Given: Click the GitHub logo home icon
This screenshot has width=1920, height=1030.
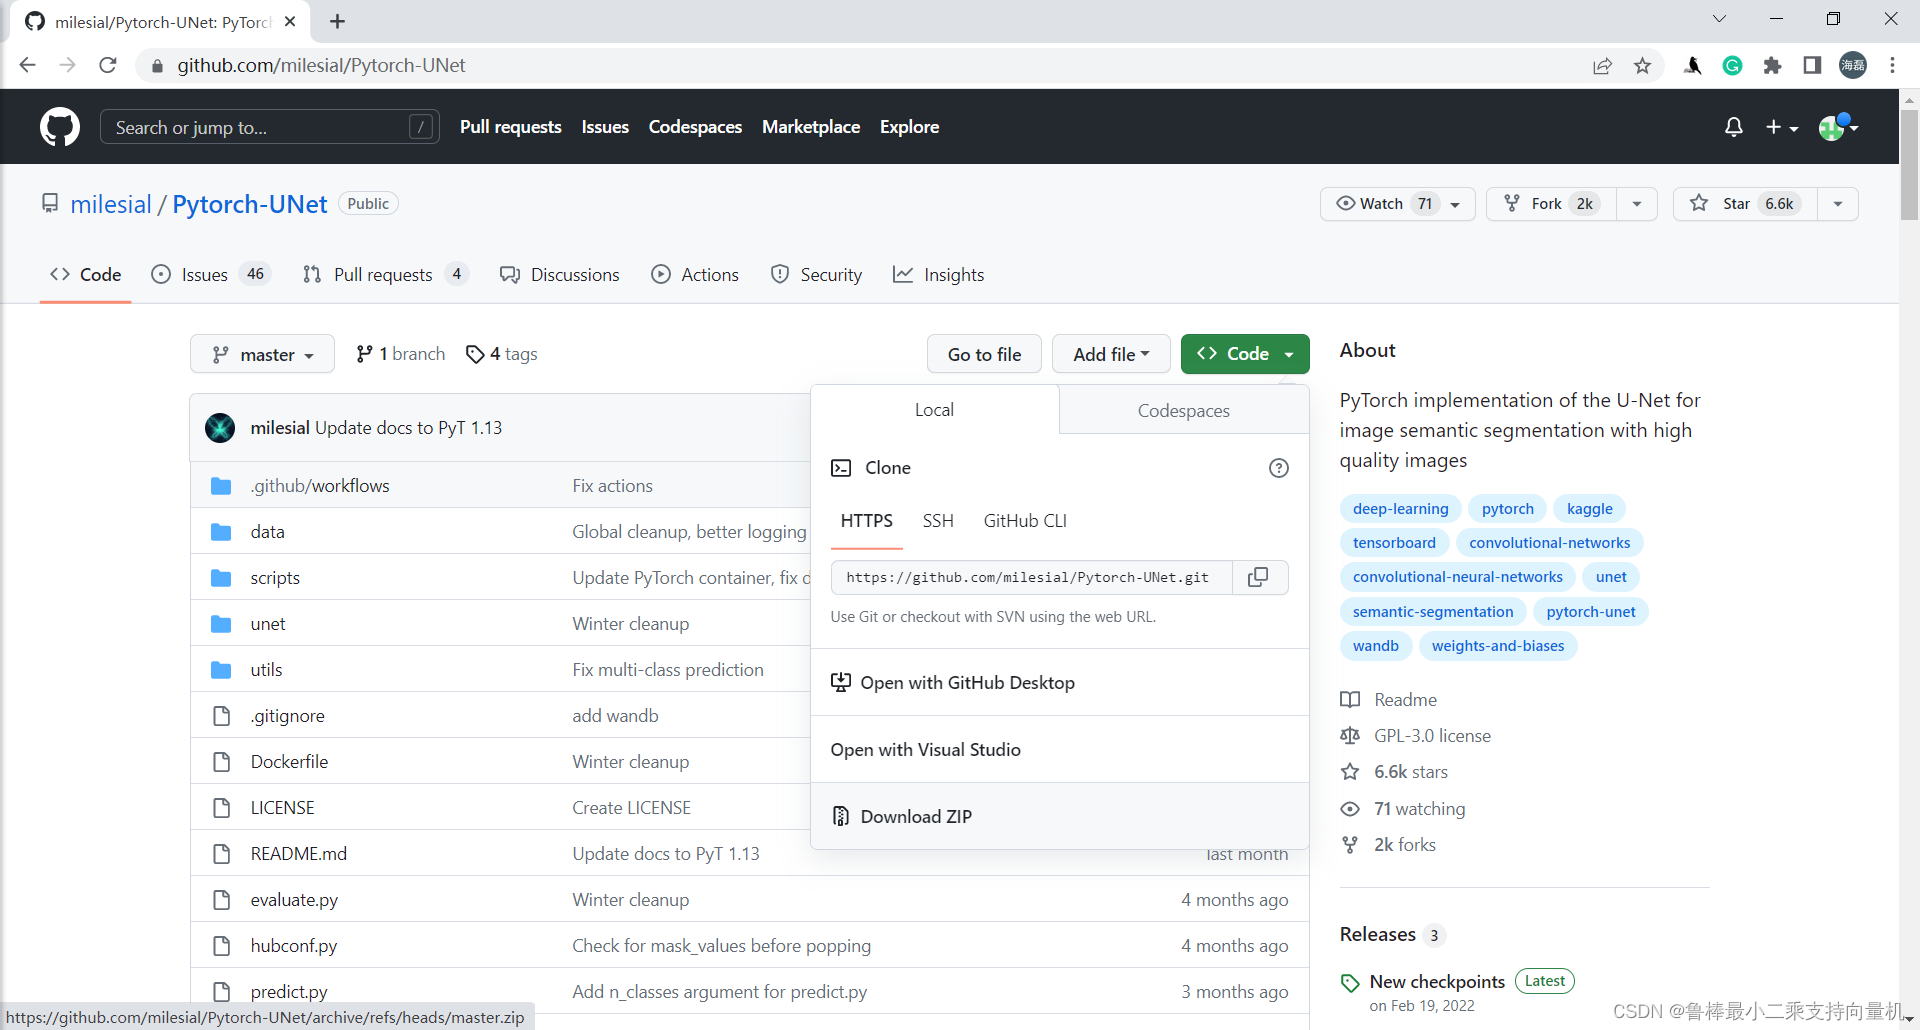Looking at the screenshot, I should click(x=60, y=127).
